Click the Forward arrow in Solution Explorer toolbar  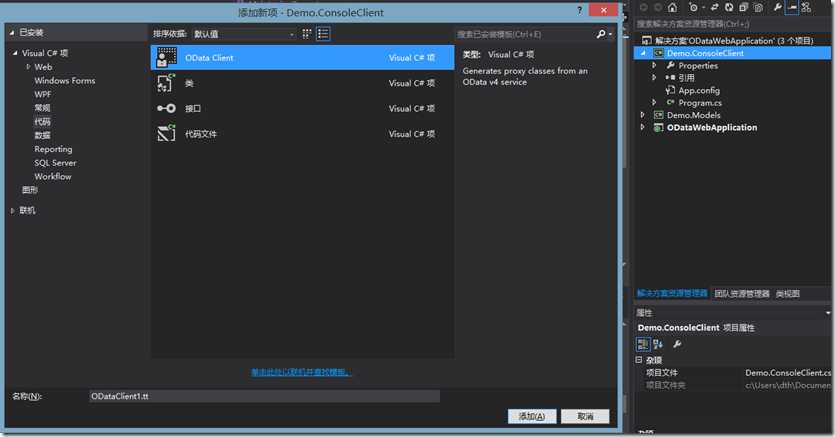click(x=658, y=7)
